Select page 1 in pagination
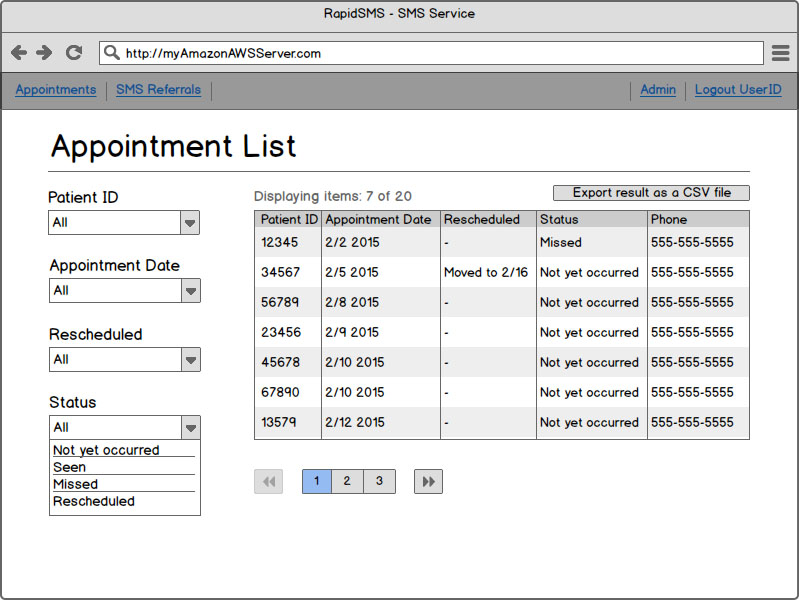The height and width of the screenshot is (600, 799). pos(316,481)
